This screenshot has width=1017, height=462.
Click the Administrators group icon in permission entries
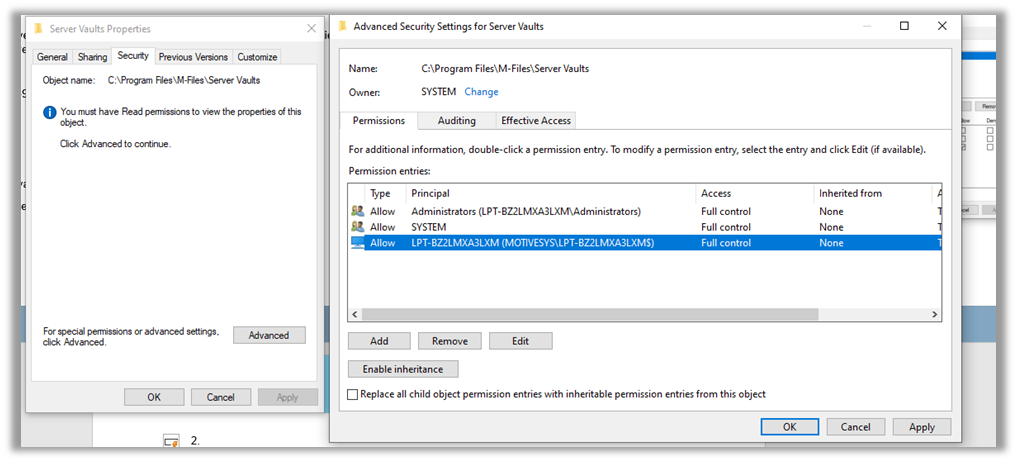pyautogui.click(x=357, y=211)
